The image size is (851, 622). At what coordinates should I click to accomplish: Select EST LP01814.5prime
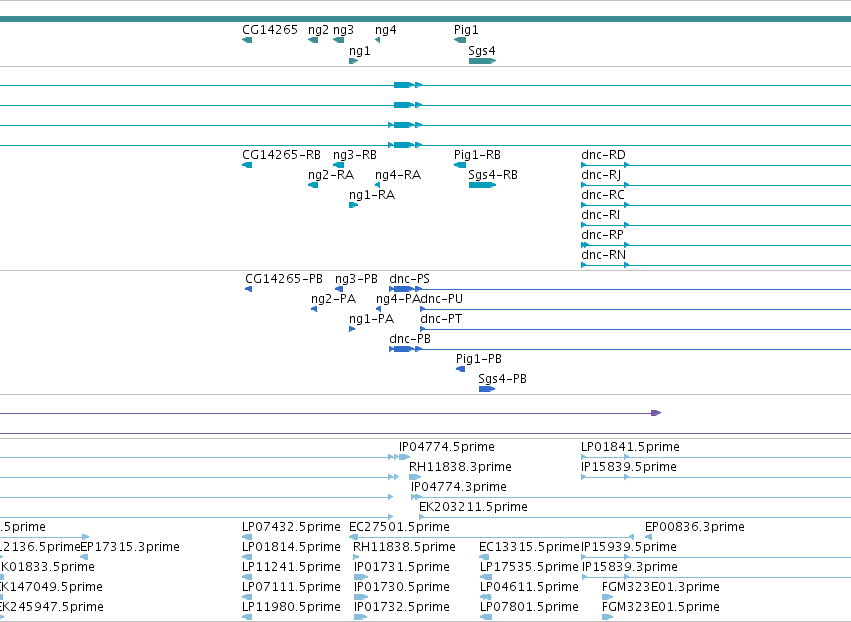[291, 548]
